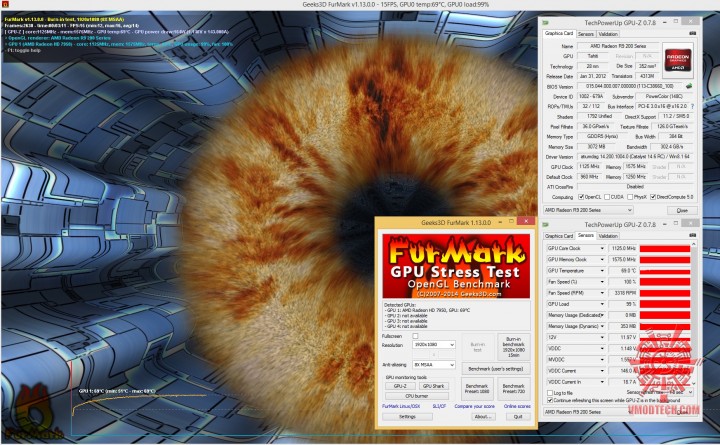
Task: Enable the Log to file checkbox
Action: pos(550,393)
